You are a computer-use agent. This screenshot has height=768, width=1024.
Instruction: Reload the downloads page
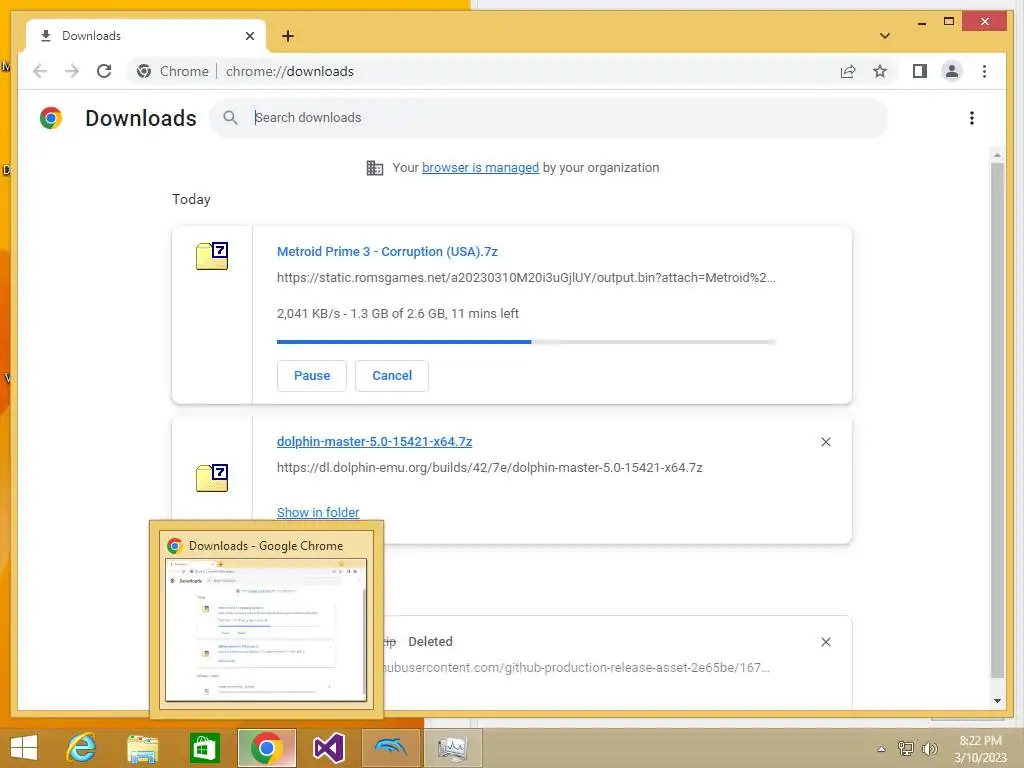(x=104, y=71)
